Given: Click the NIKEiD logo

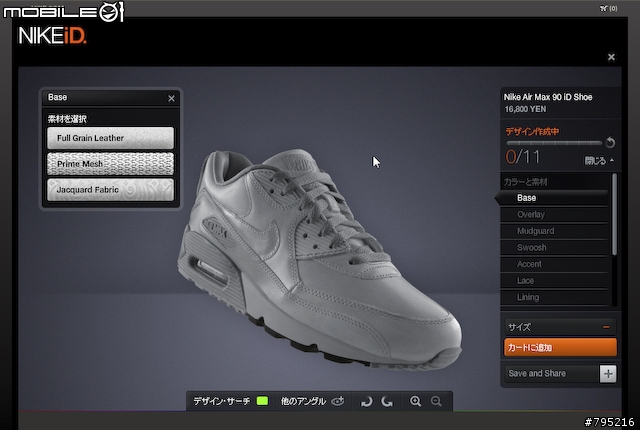Looking at the screenshot, I should (x=52, y=36).
